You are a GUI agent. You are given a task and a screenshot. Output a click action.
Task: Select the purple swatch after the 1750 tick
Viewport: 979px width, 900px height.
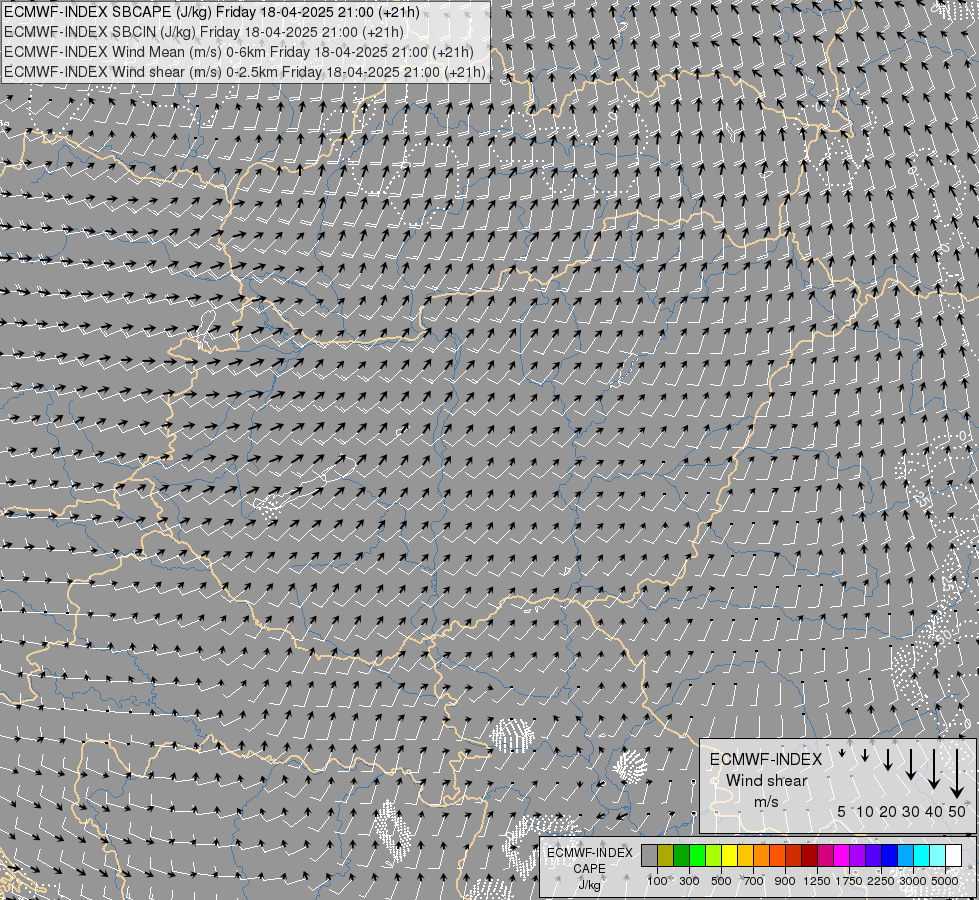click(858, 856)
